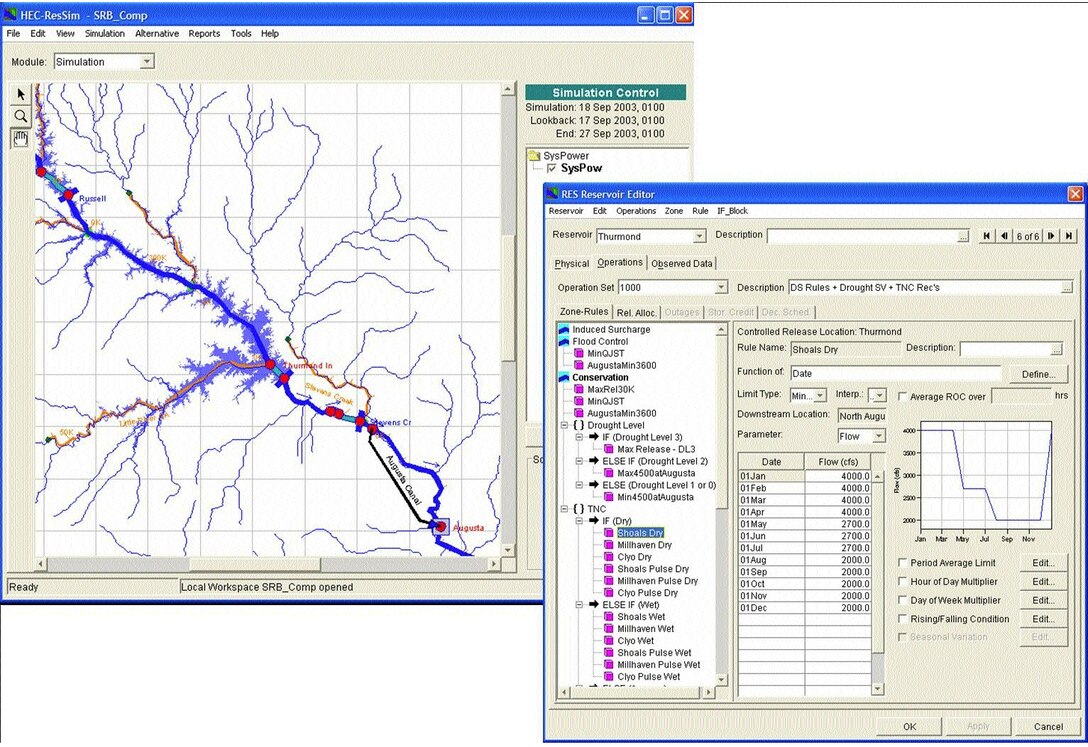Click the MaxRel30K rule icon
The height and width of the screenshot is (747, 1088).
(579, 389)
